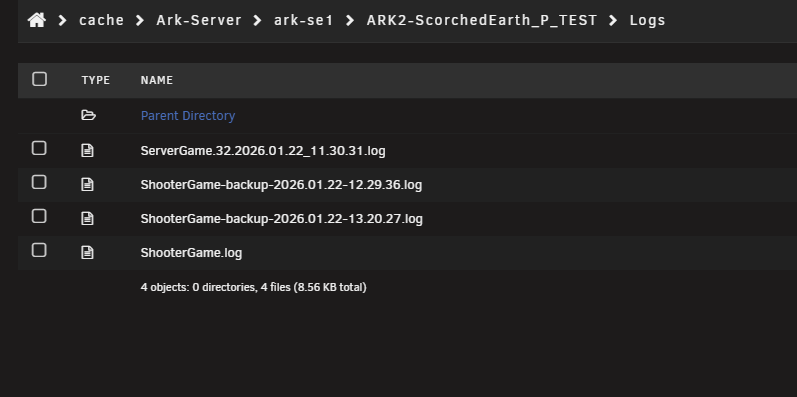Sort by NAME column header

[157, 80]
